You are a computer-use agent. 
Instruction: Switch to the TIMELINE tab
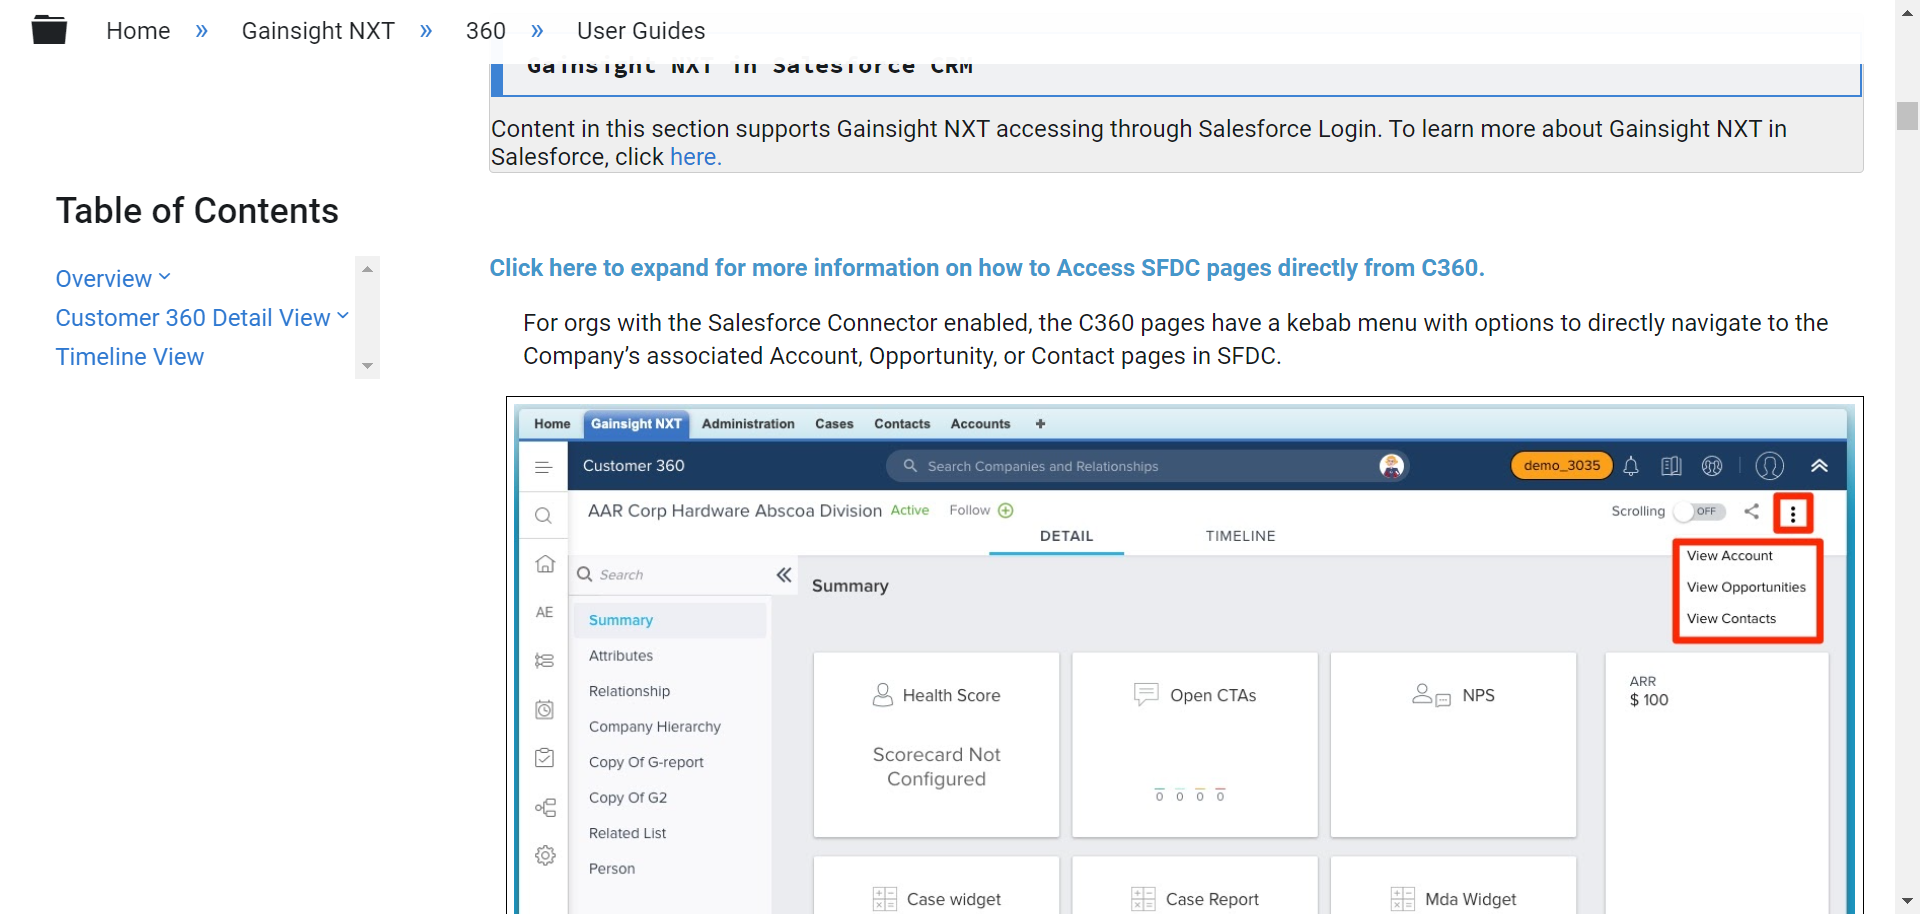[1240, 536]
